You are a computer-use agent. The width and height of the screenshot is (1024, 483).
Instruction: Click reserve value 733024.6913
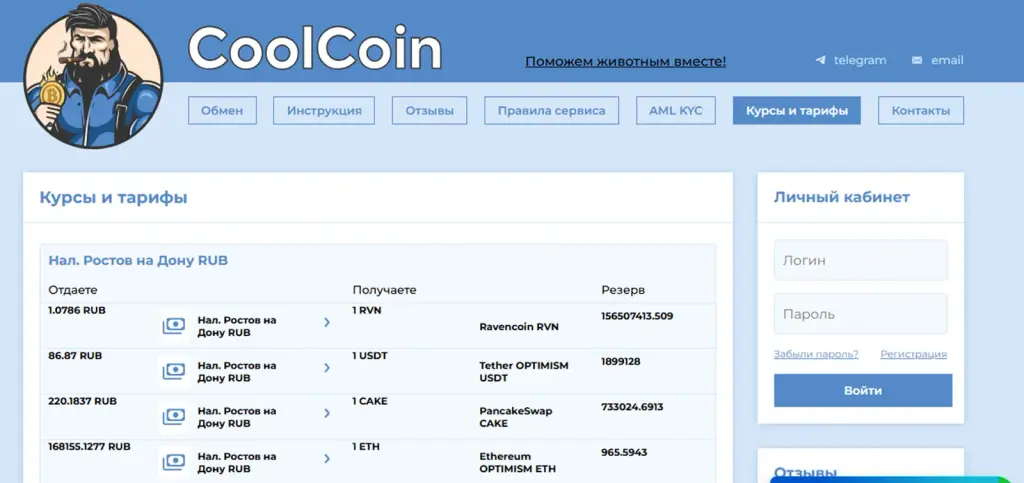[x=632, y=407]
